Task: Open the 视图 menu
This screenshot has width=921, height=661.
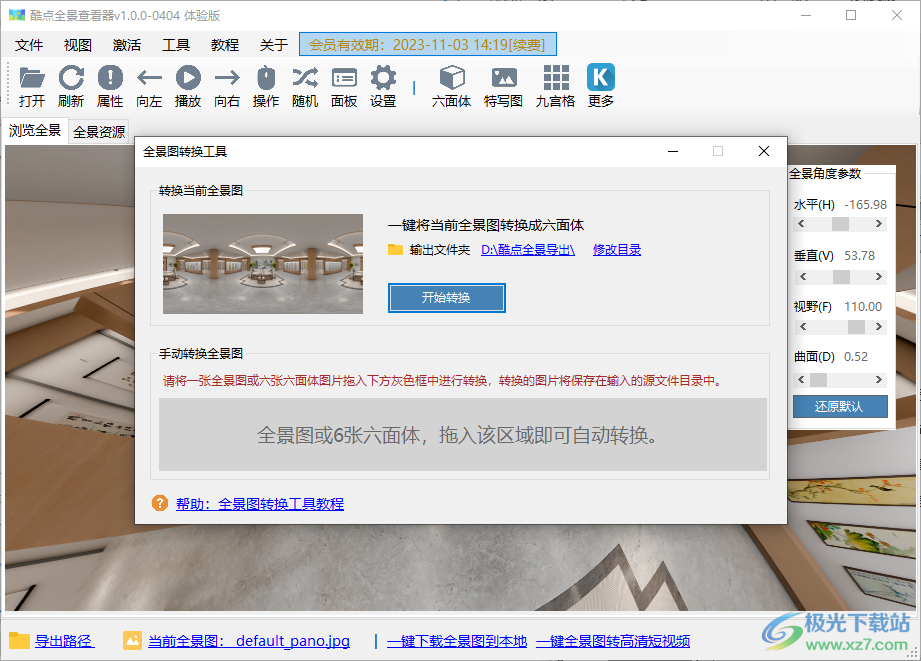Action: point(78,45)
